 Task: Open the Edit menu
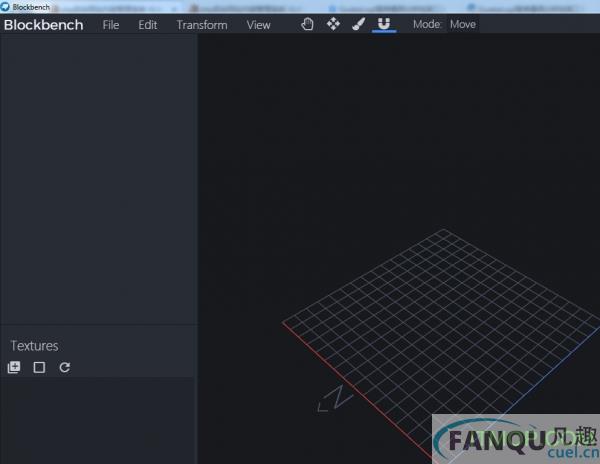click(148, 25)
